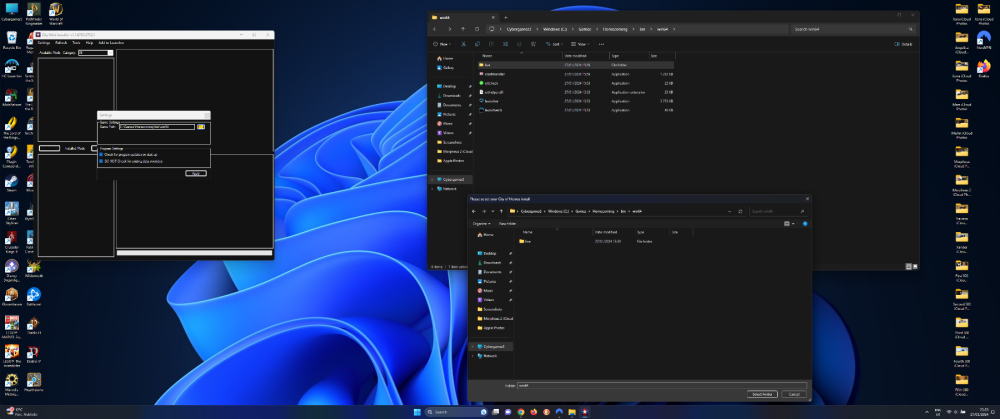Open the Sort dropdown in File Explorer
Screen dimensions: 1000x419
pyautogui.click(x=553, y=44)
